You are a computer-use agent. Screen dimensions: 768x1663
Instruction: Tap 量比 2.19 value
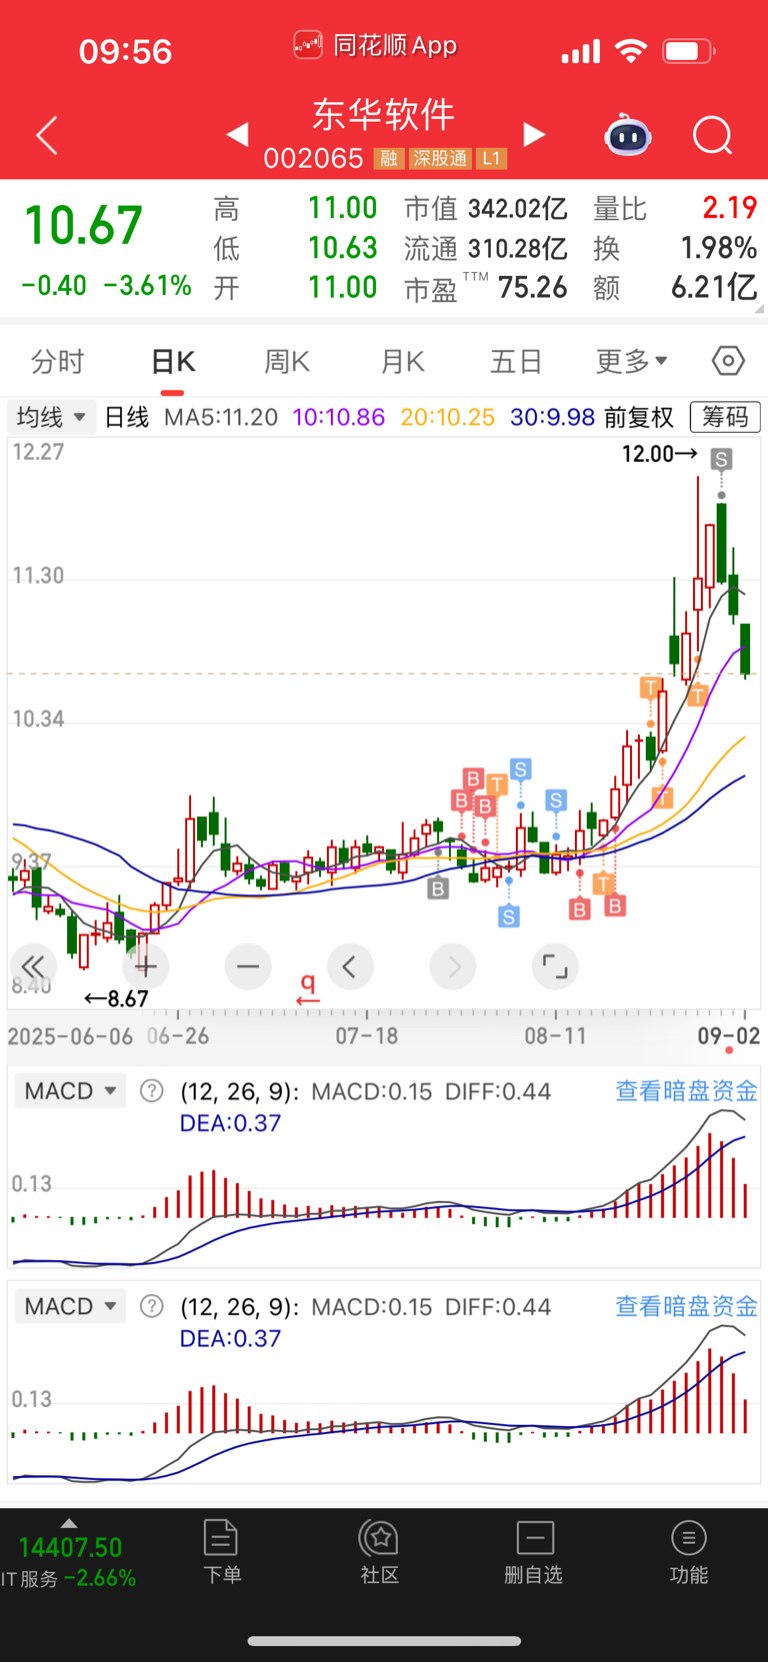tap(730, 208)
